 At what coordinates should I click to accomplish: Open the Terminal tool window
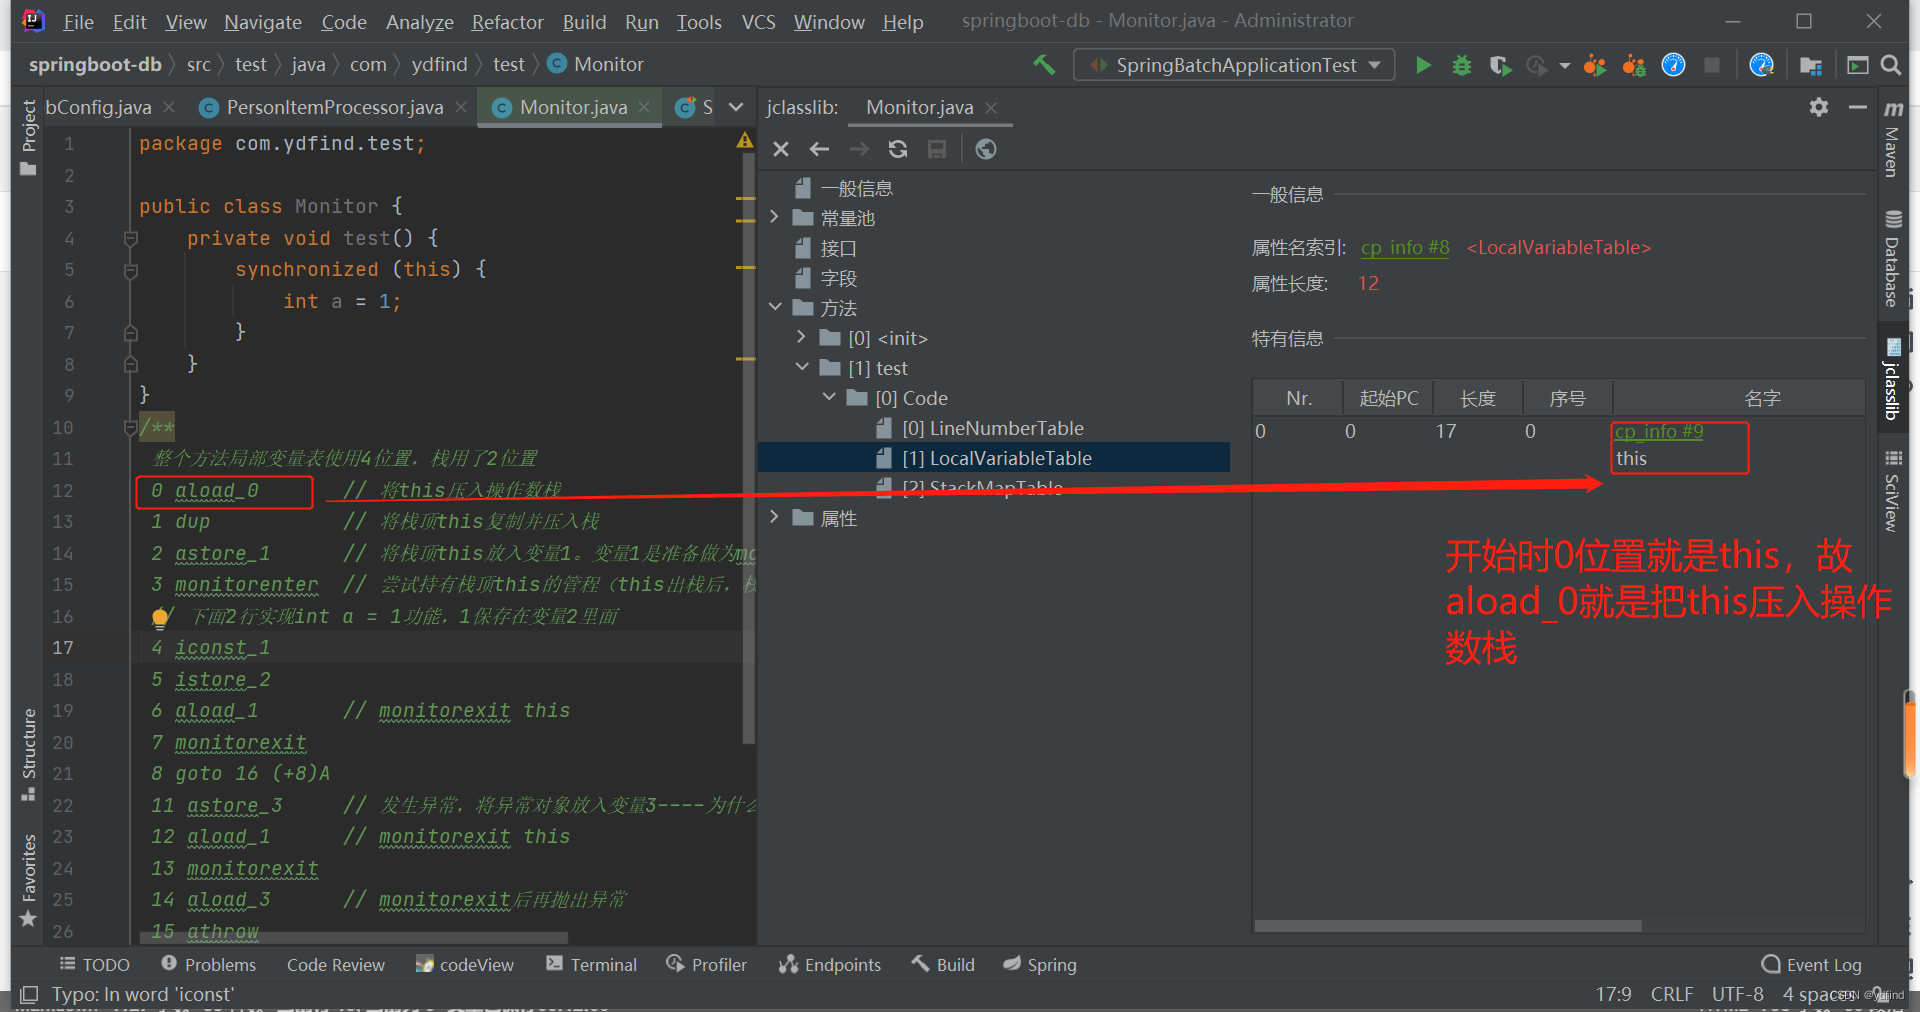click(x=591, y=965)
